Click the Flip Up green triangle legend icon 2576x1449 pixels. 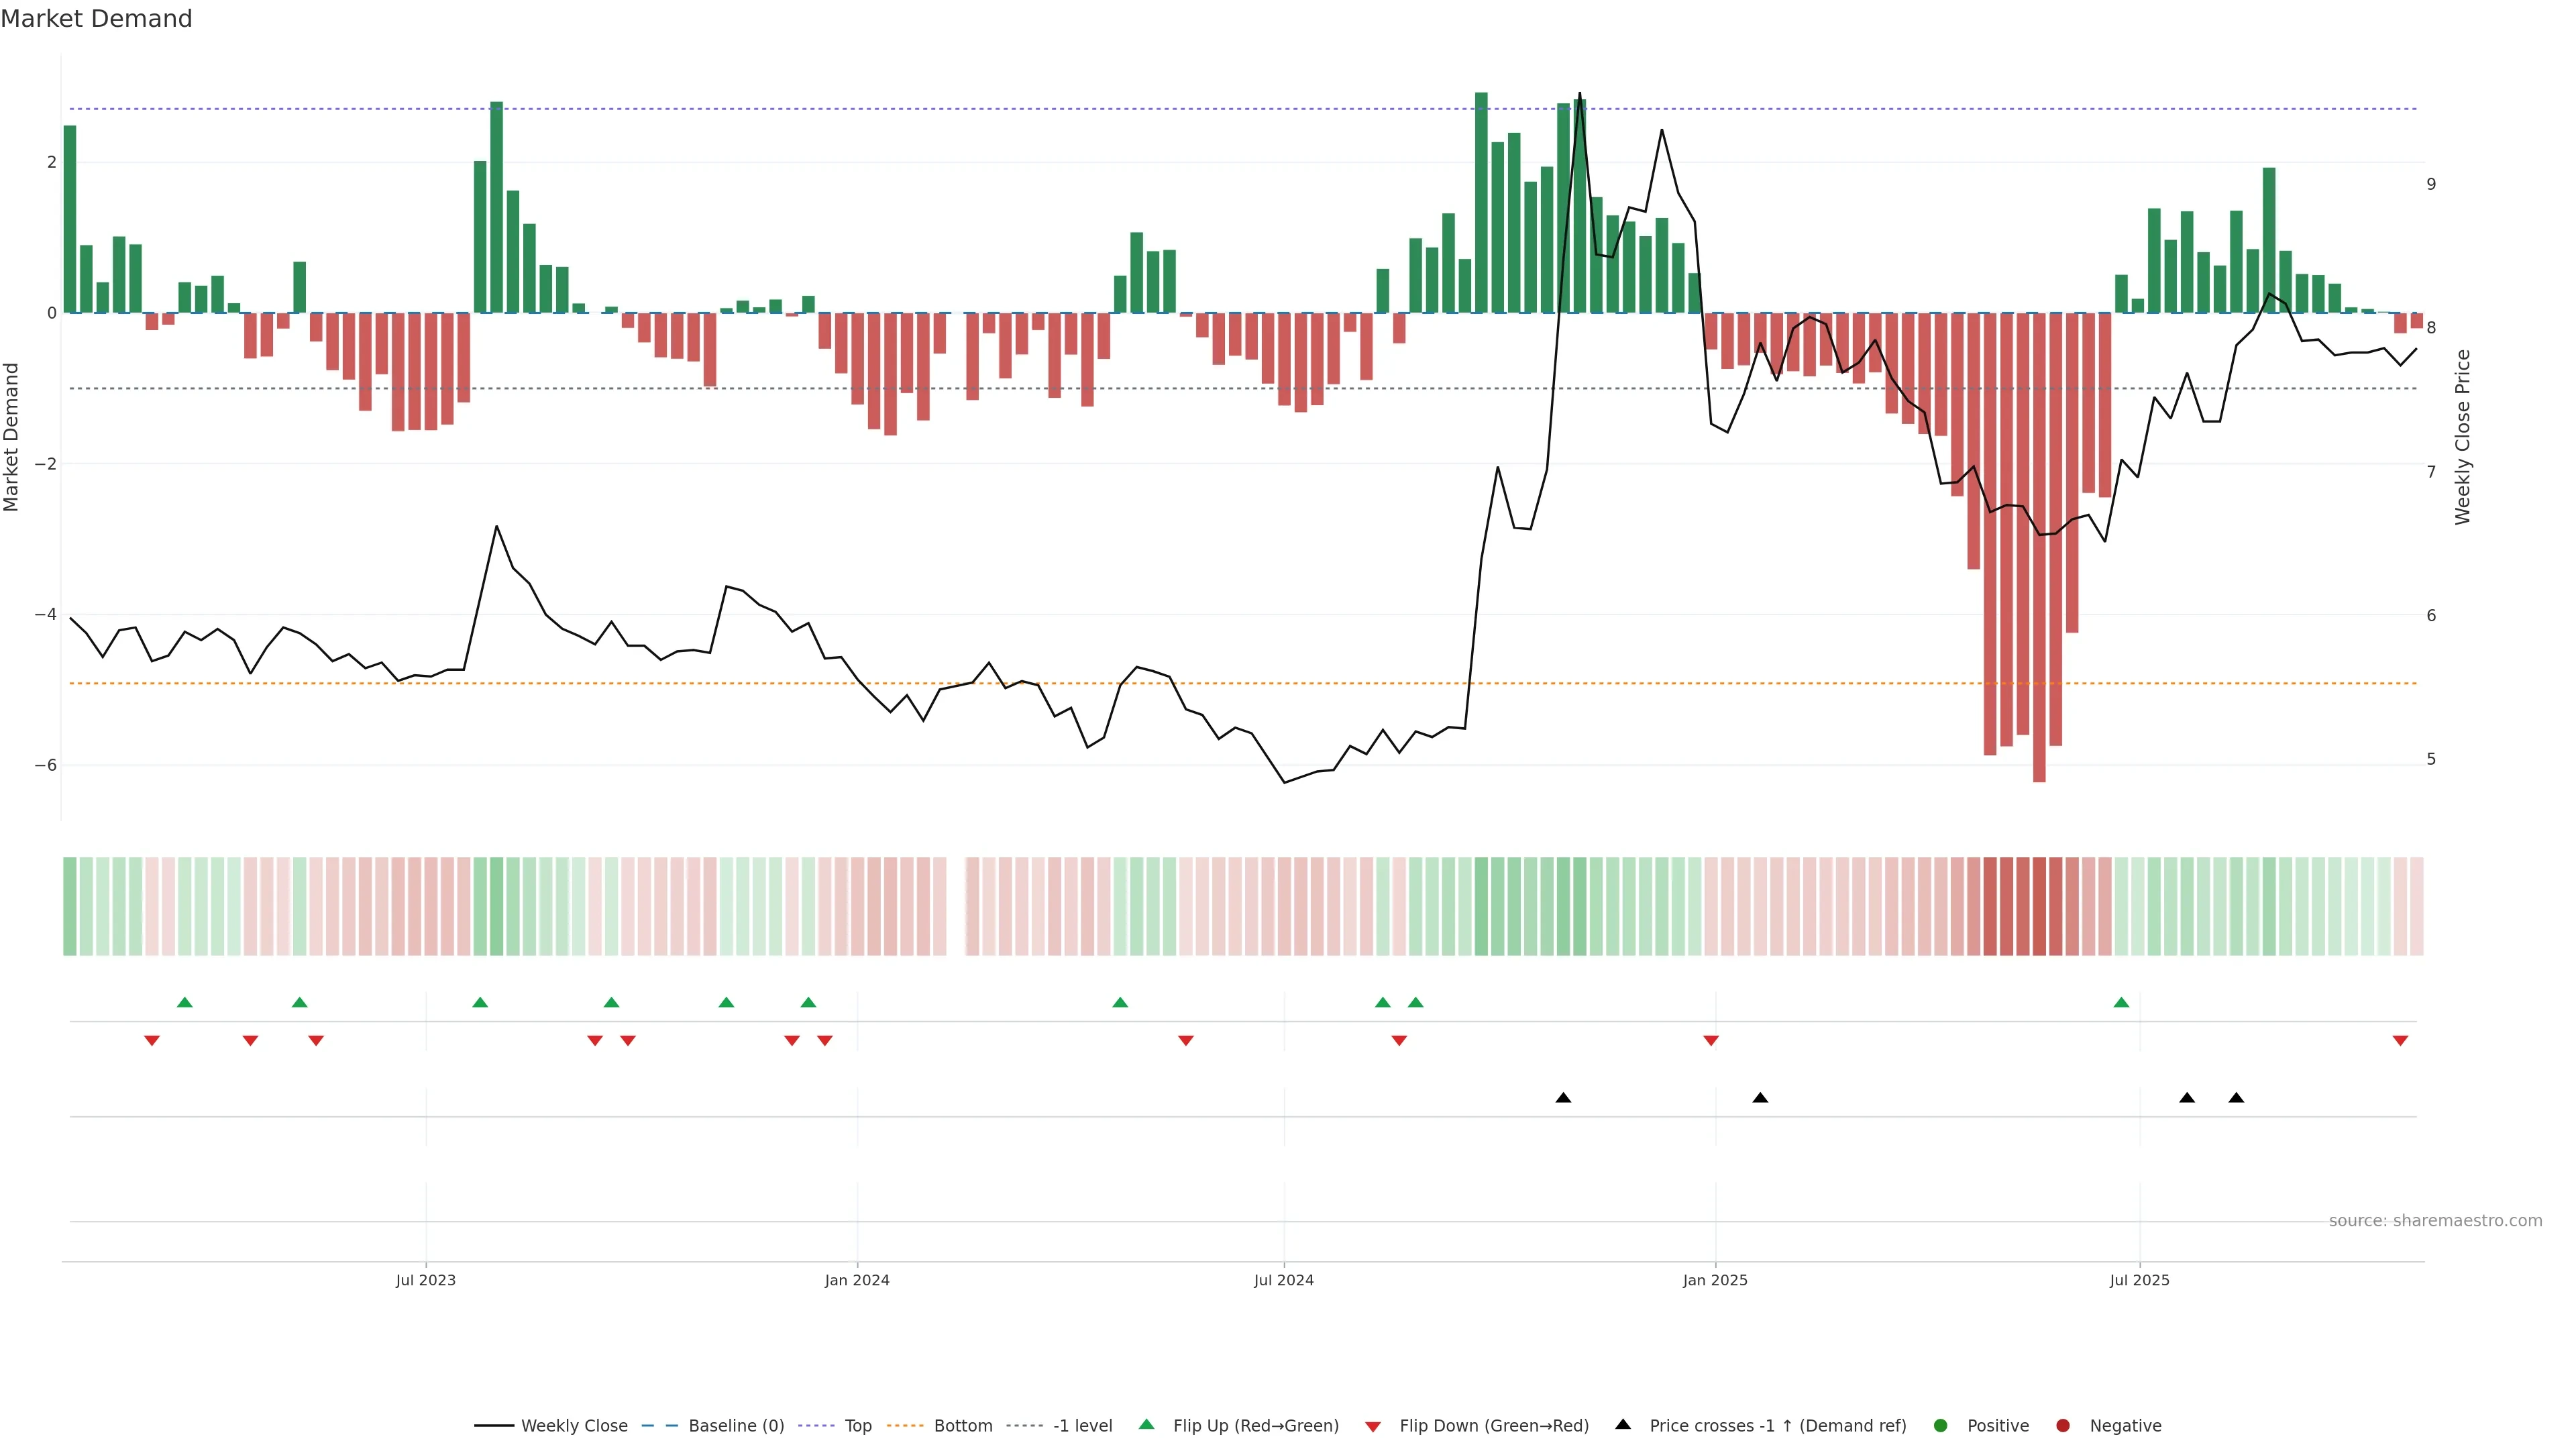tap(1146, 1424)
